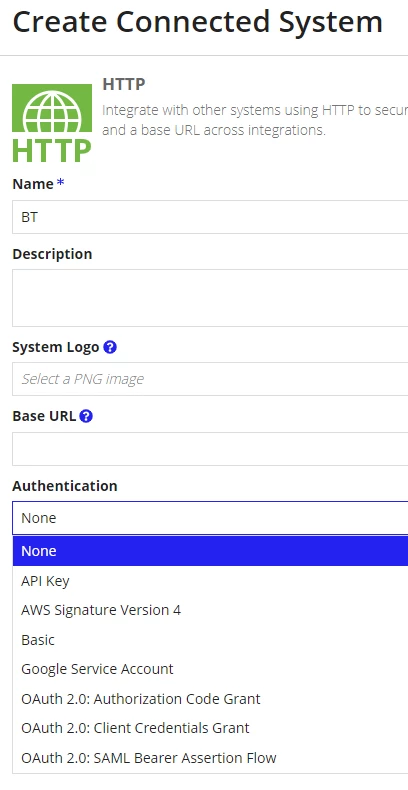Image resolution: width=408 pixels, height=790 pixels.
Task: Focus the empty Base URL field
Action: click(x=210, y=449)
